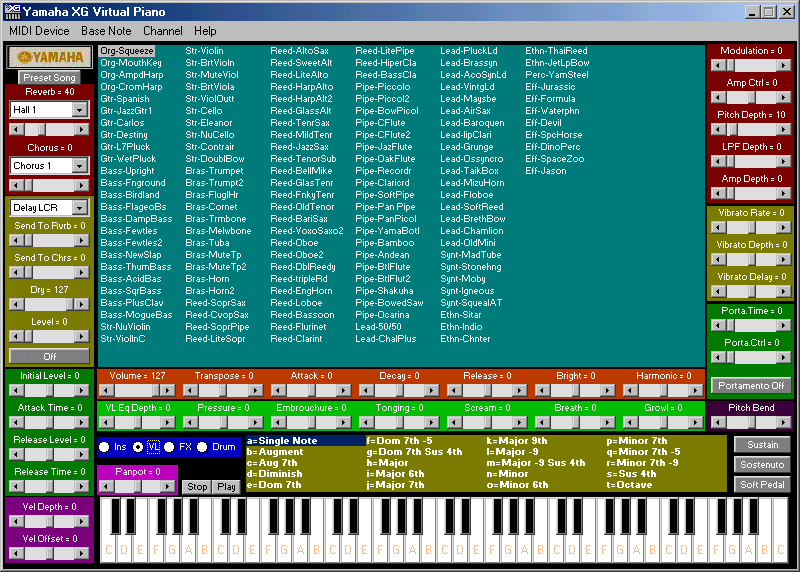Click right arrow of Bright slider

(x=607, y=390)
